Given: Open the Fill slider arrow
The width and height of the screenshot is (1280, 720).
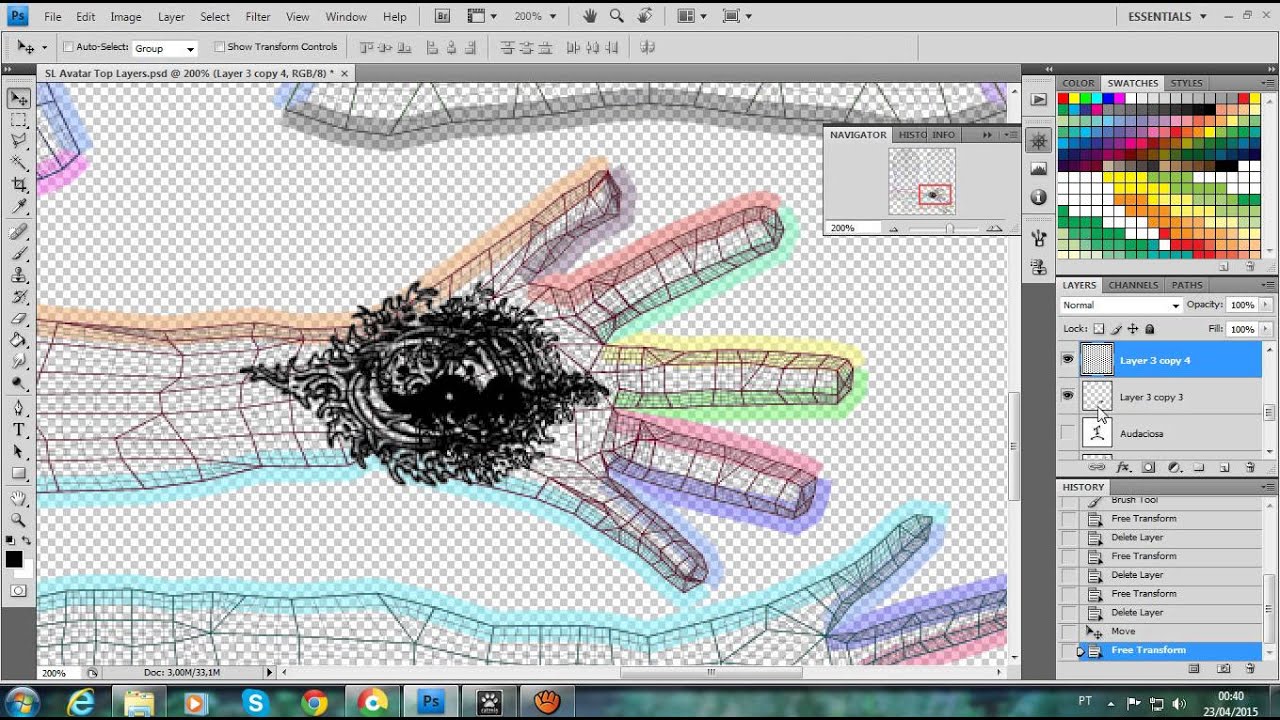Looking at the screenshot, I should tap(1267, 329).
